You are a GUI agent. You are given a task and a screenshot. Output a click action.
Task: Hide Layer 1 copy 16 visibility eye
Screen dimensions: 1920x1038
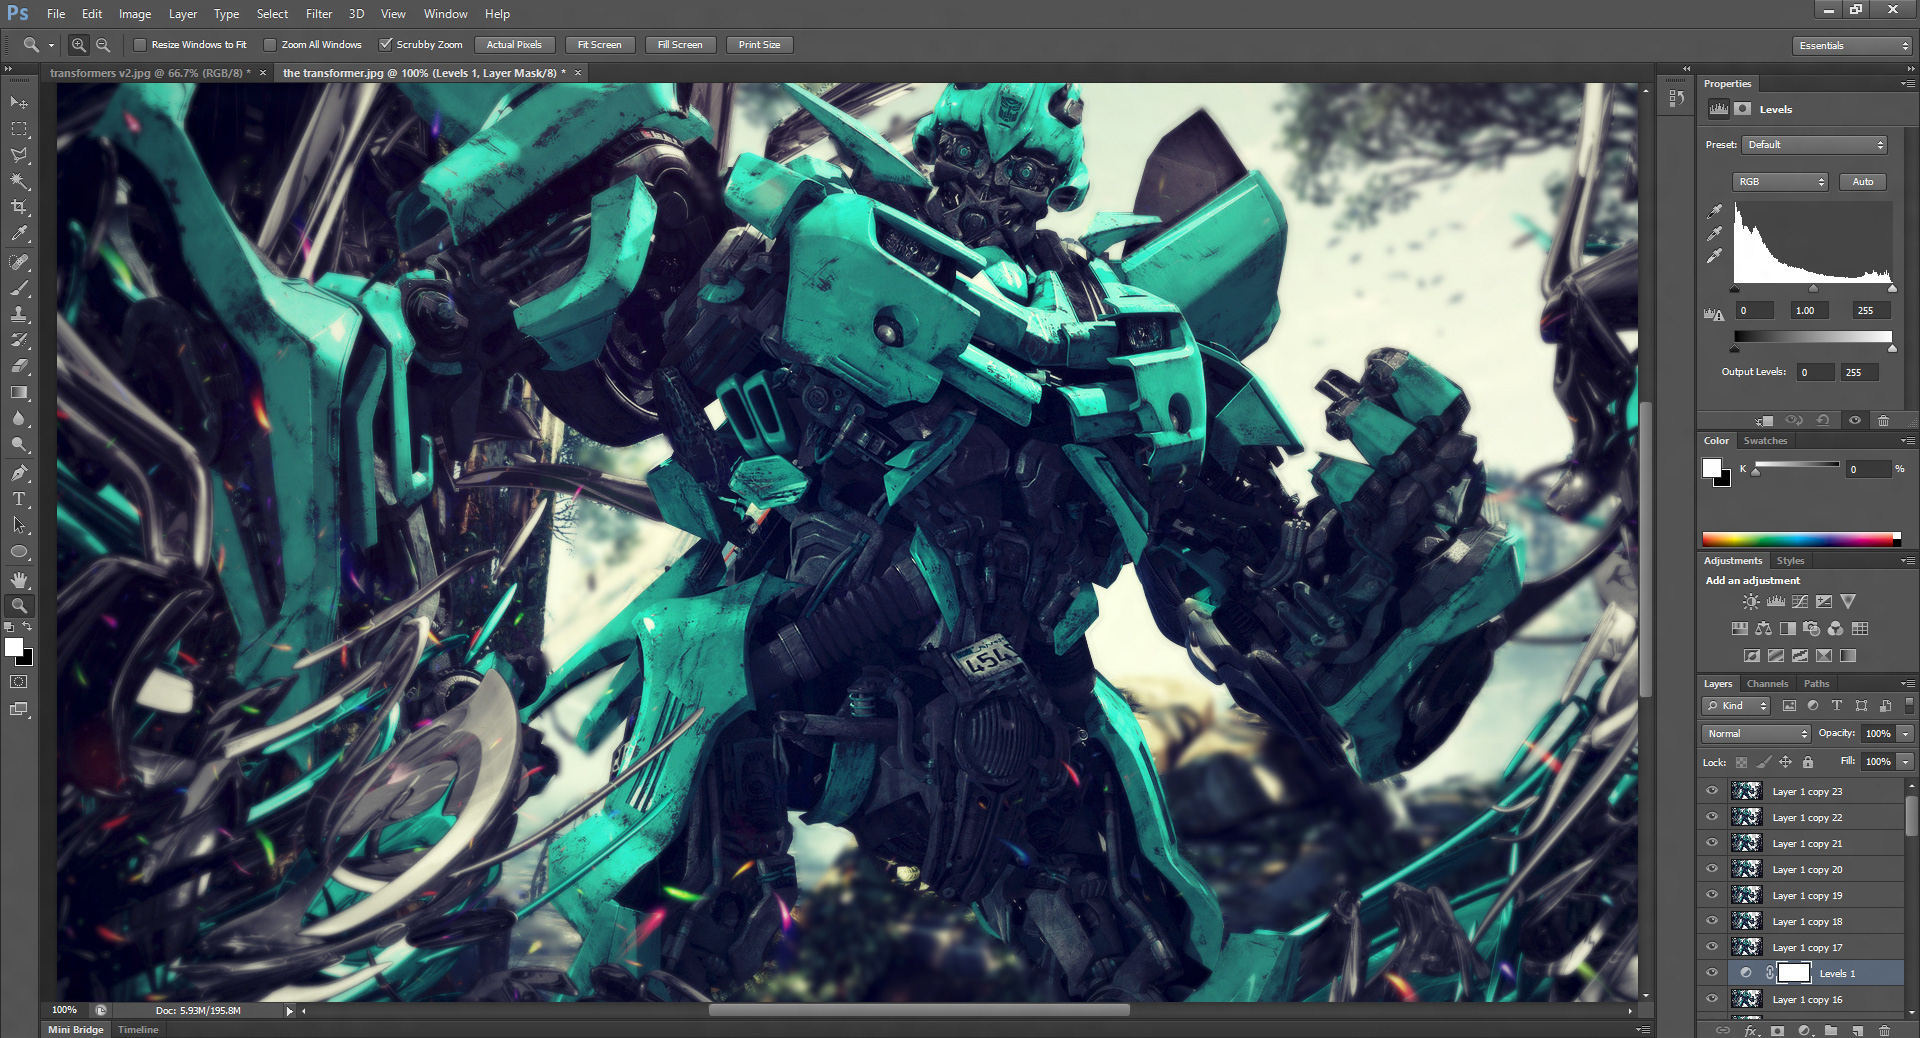click(1712, 999)
